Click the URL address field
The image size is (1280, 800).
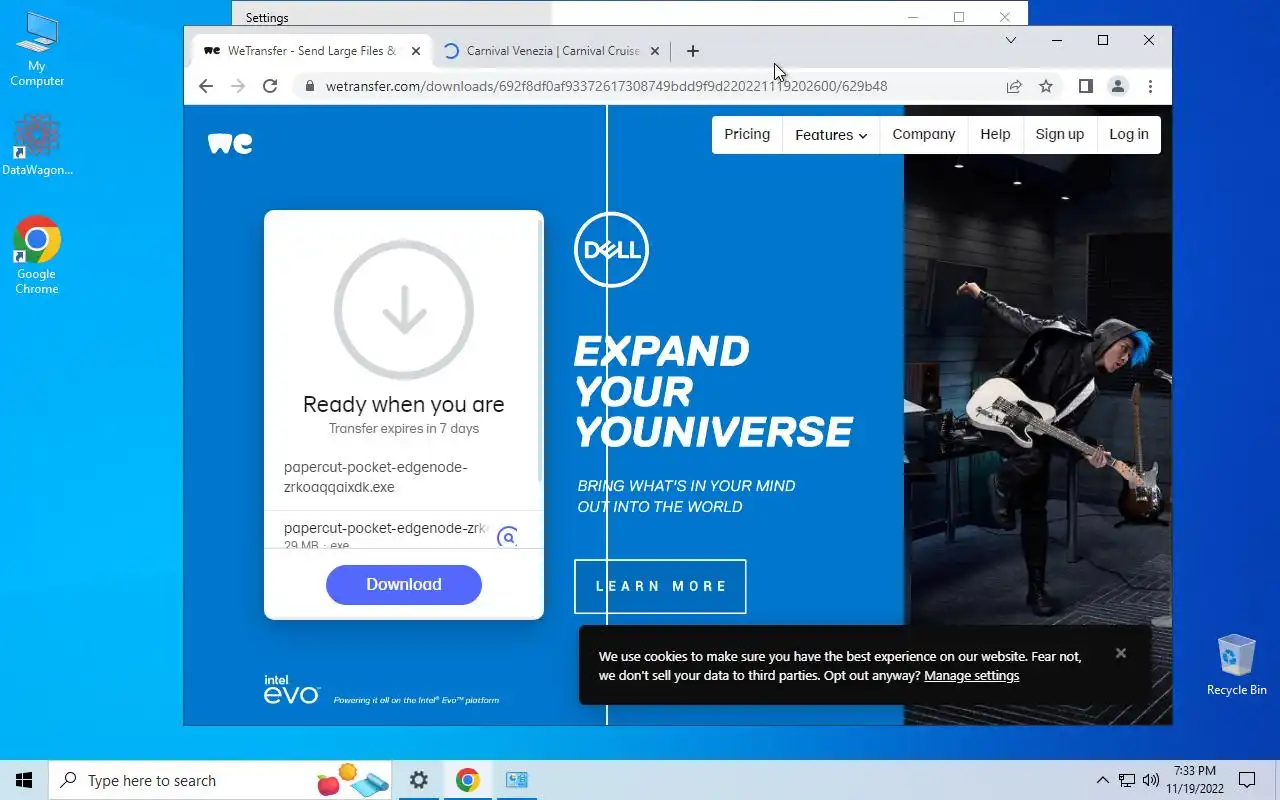point(606,86)
